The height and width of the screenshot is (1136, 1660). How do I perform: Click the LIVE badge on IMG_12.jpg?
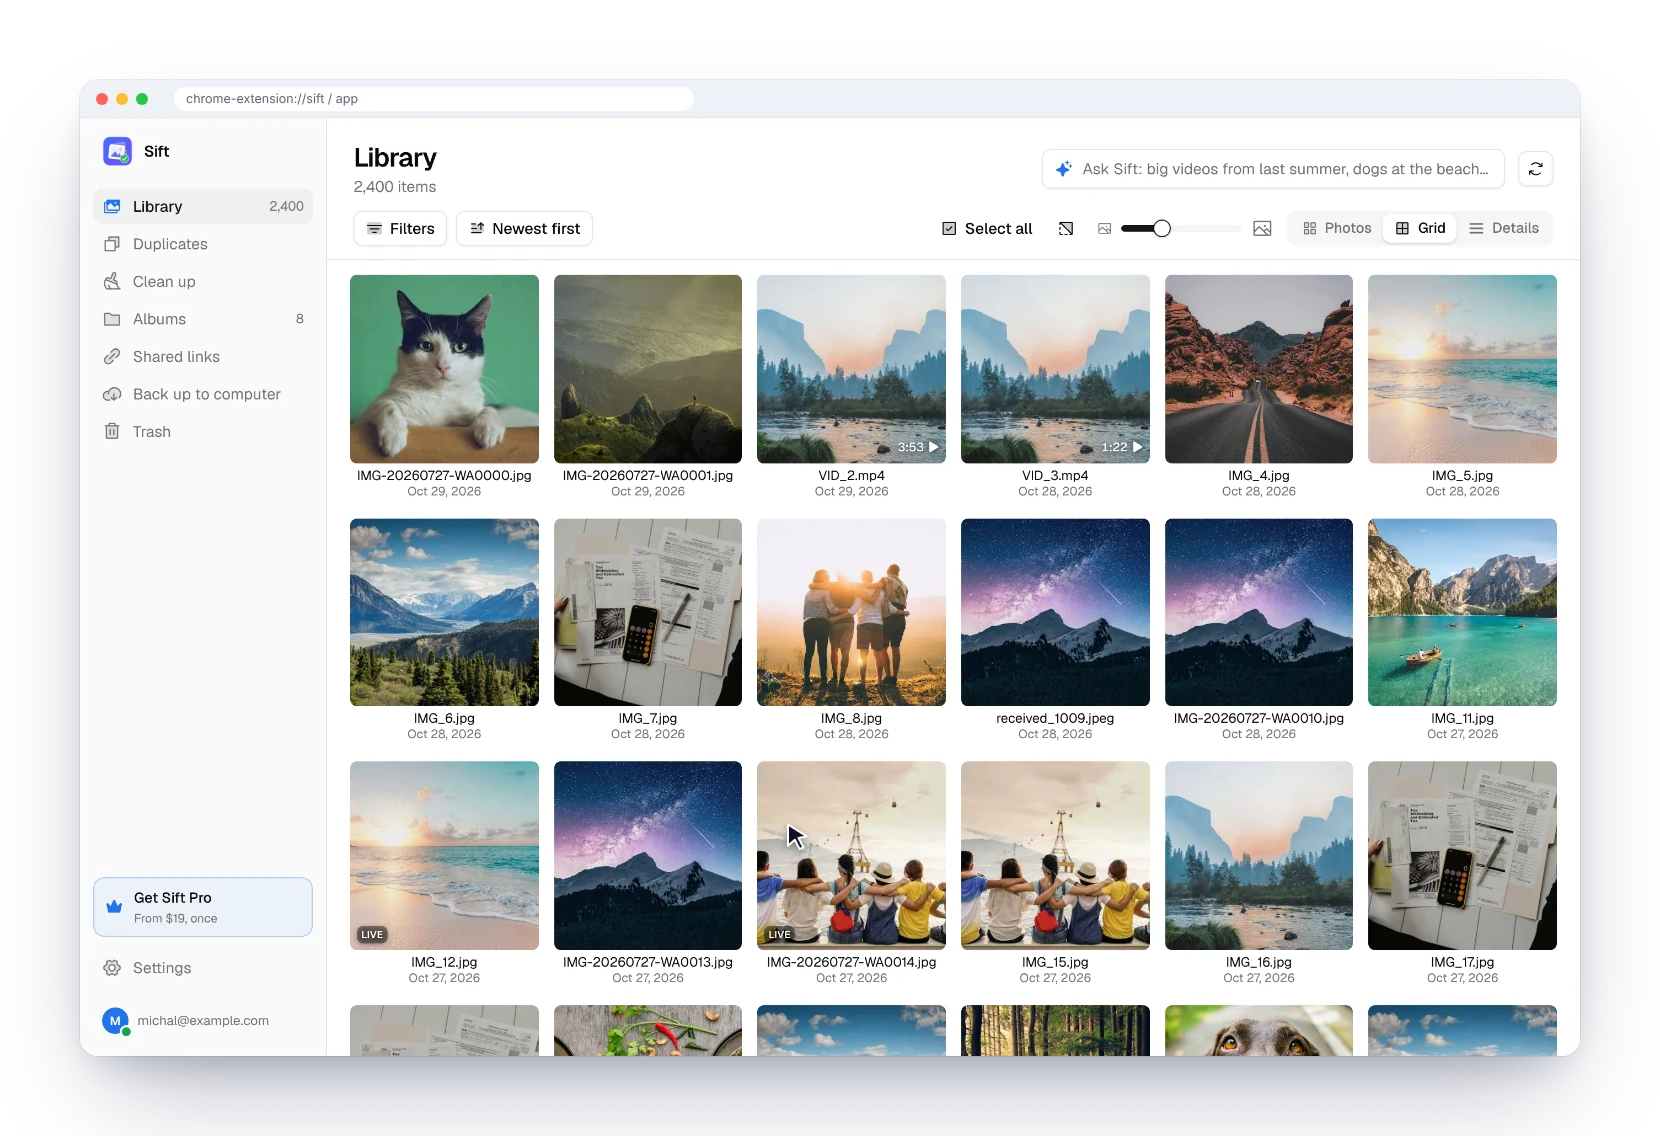pos(372,935)
